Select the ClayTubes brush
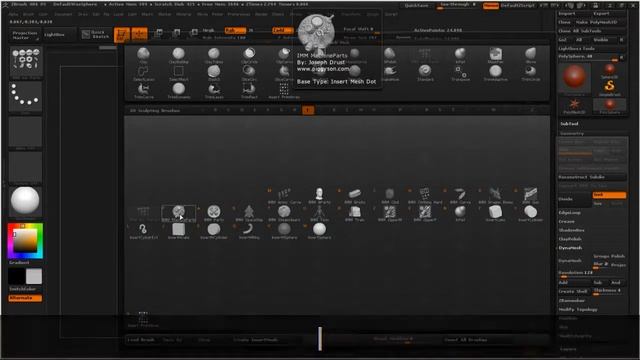The height and width of the screenshot is (360, 640). point(214,56)
